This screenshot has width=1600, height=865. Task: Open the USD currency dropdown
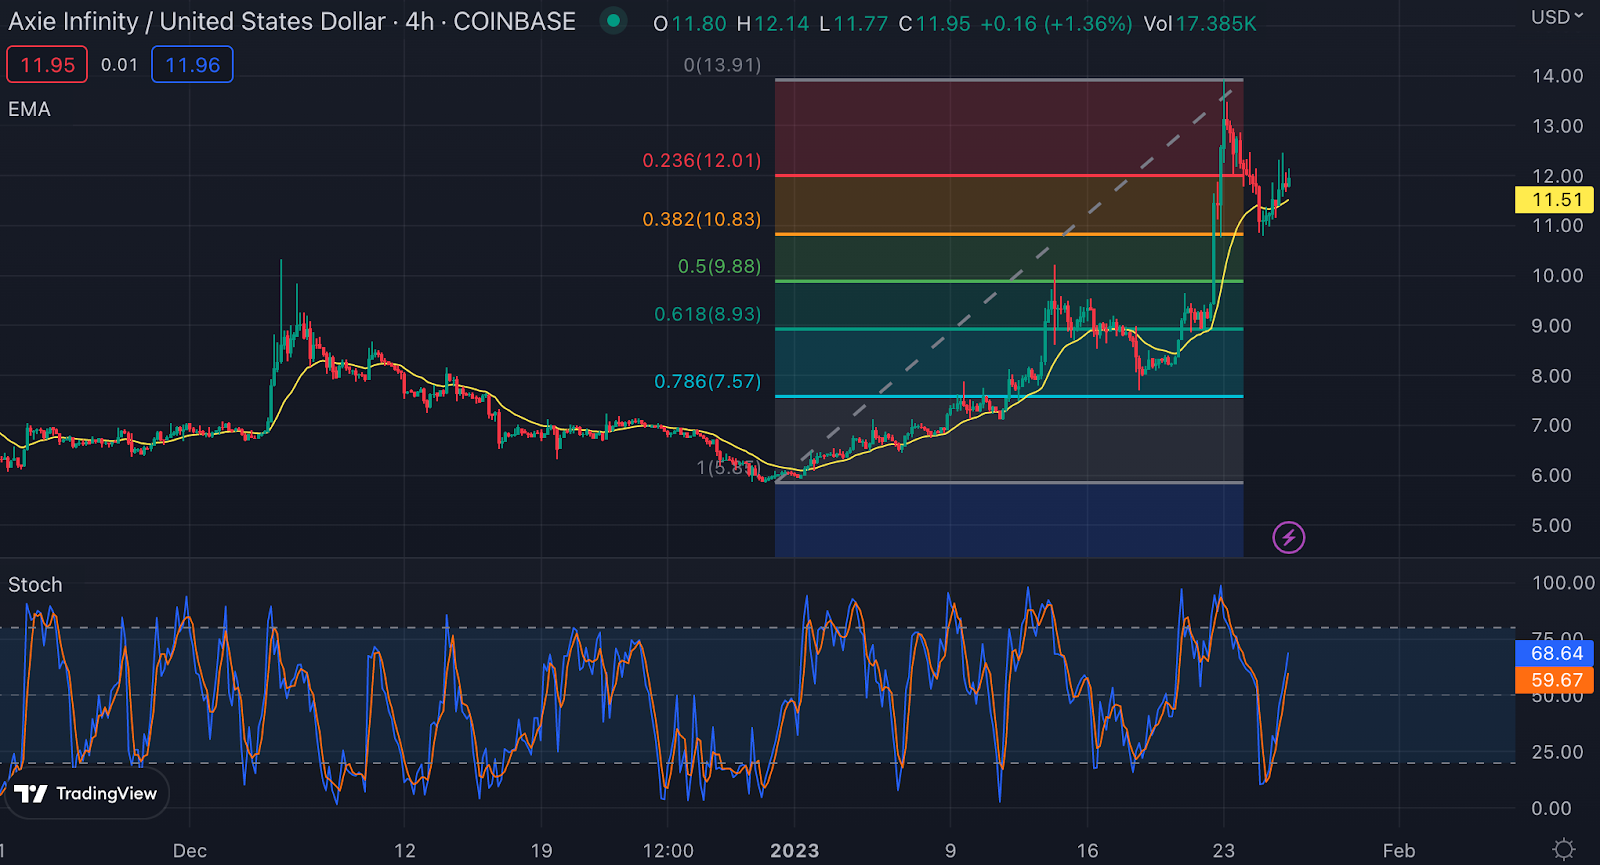1557,17
